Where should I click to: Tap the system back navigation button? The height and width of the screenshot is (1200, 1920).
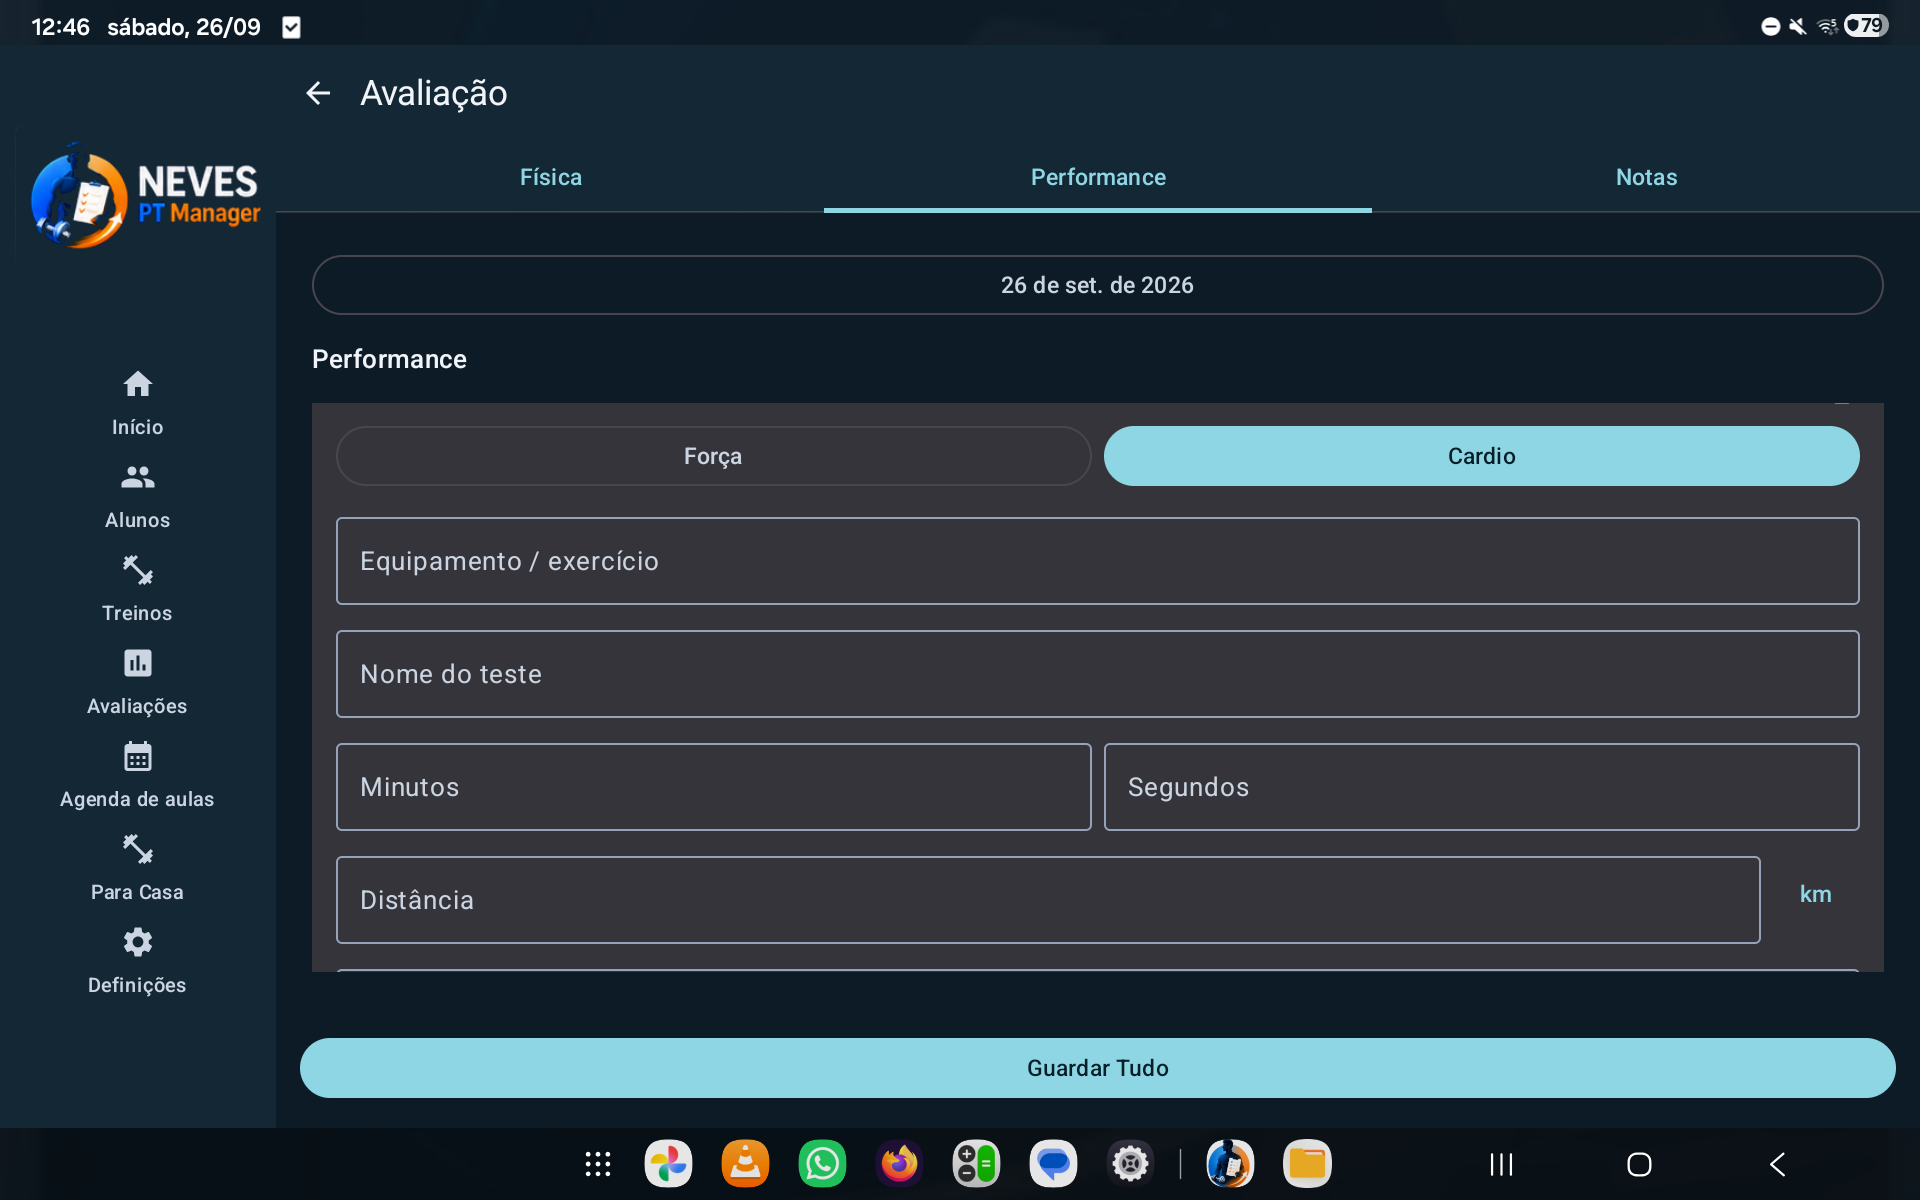click(x=1777, y=1164)
